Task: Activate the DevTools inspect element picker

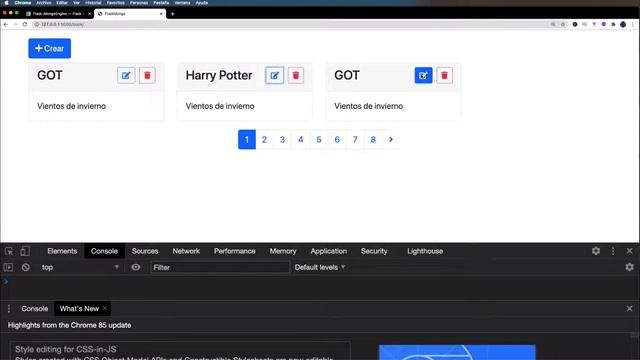Action: pyautogui.click(x=9, y=251)
